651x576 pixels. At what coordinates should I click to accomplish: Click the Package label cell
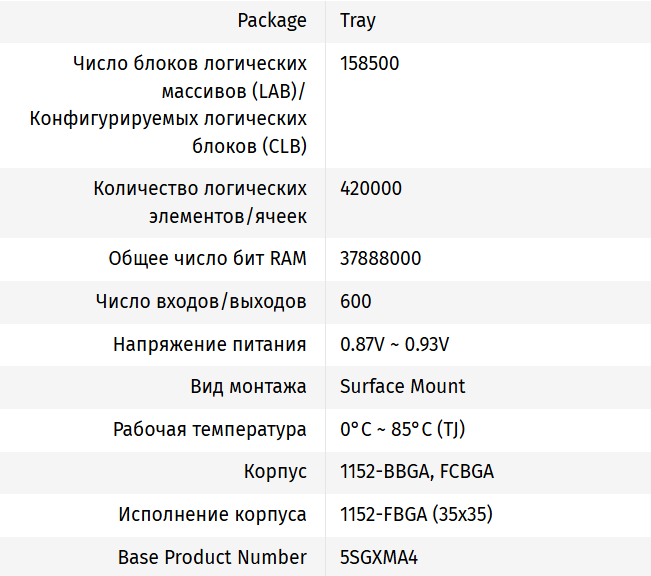[271, 20]
